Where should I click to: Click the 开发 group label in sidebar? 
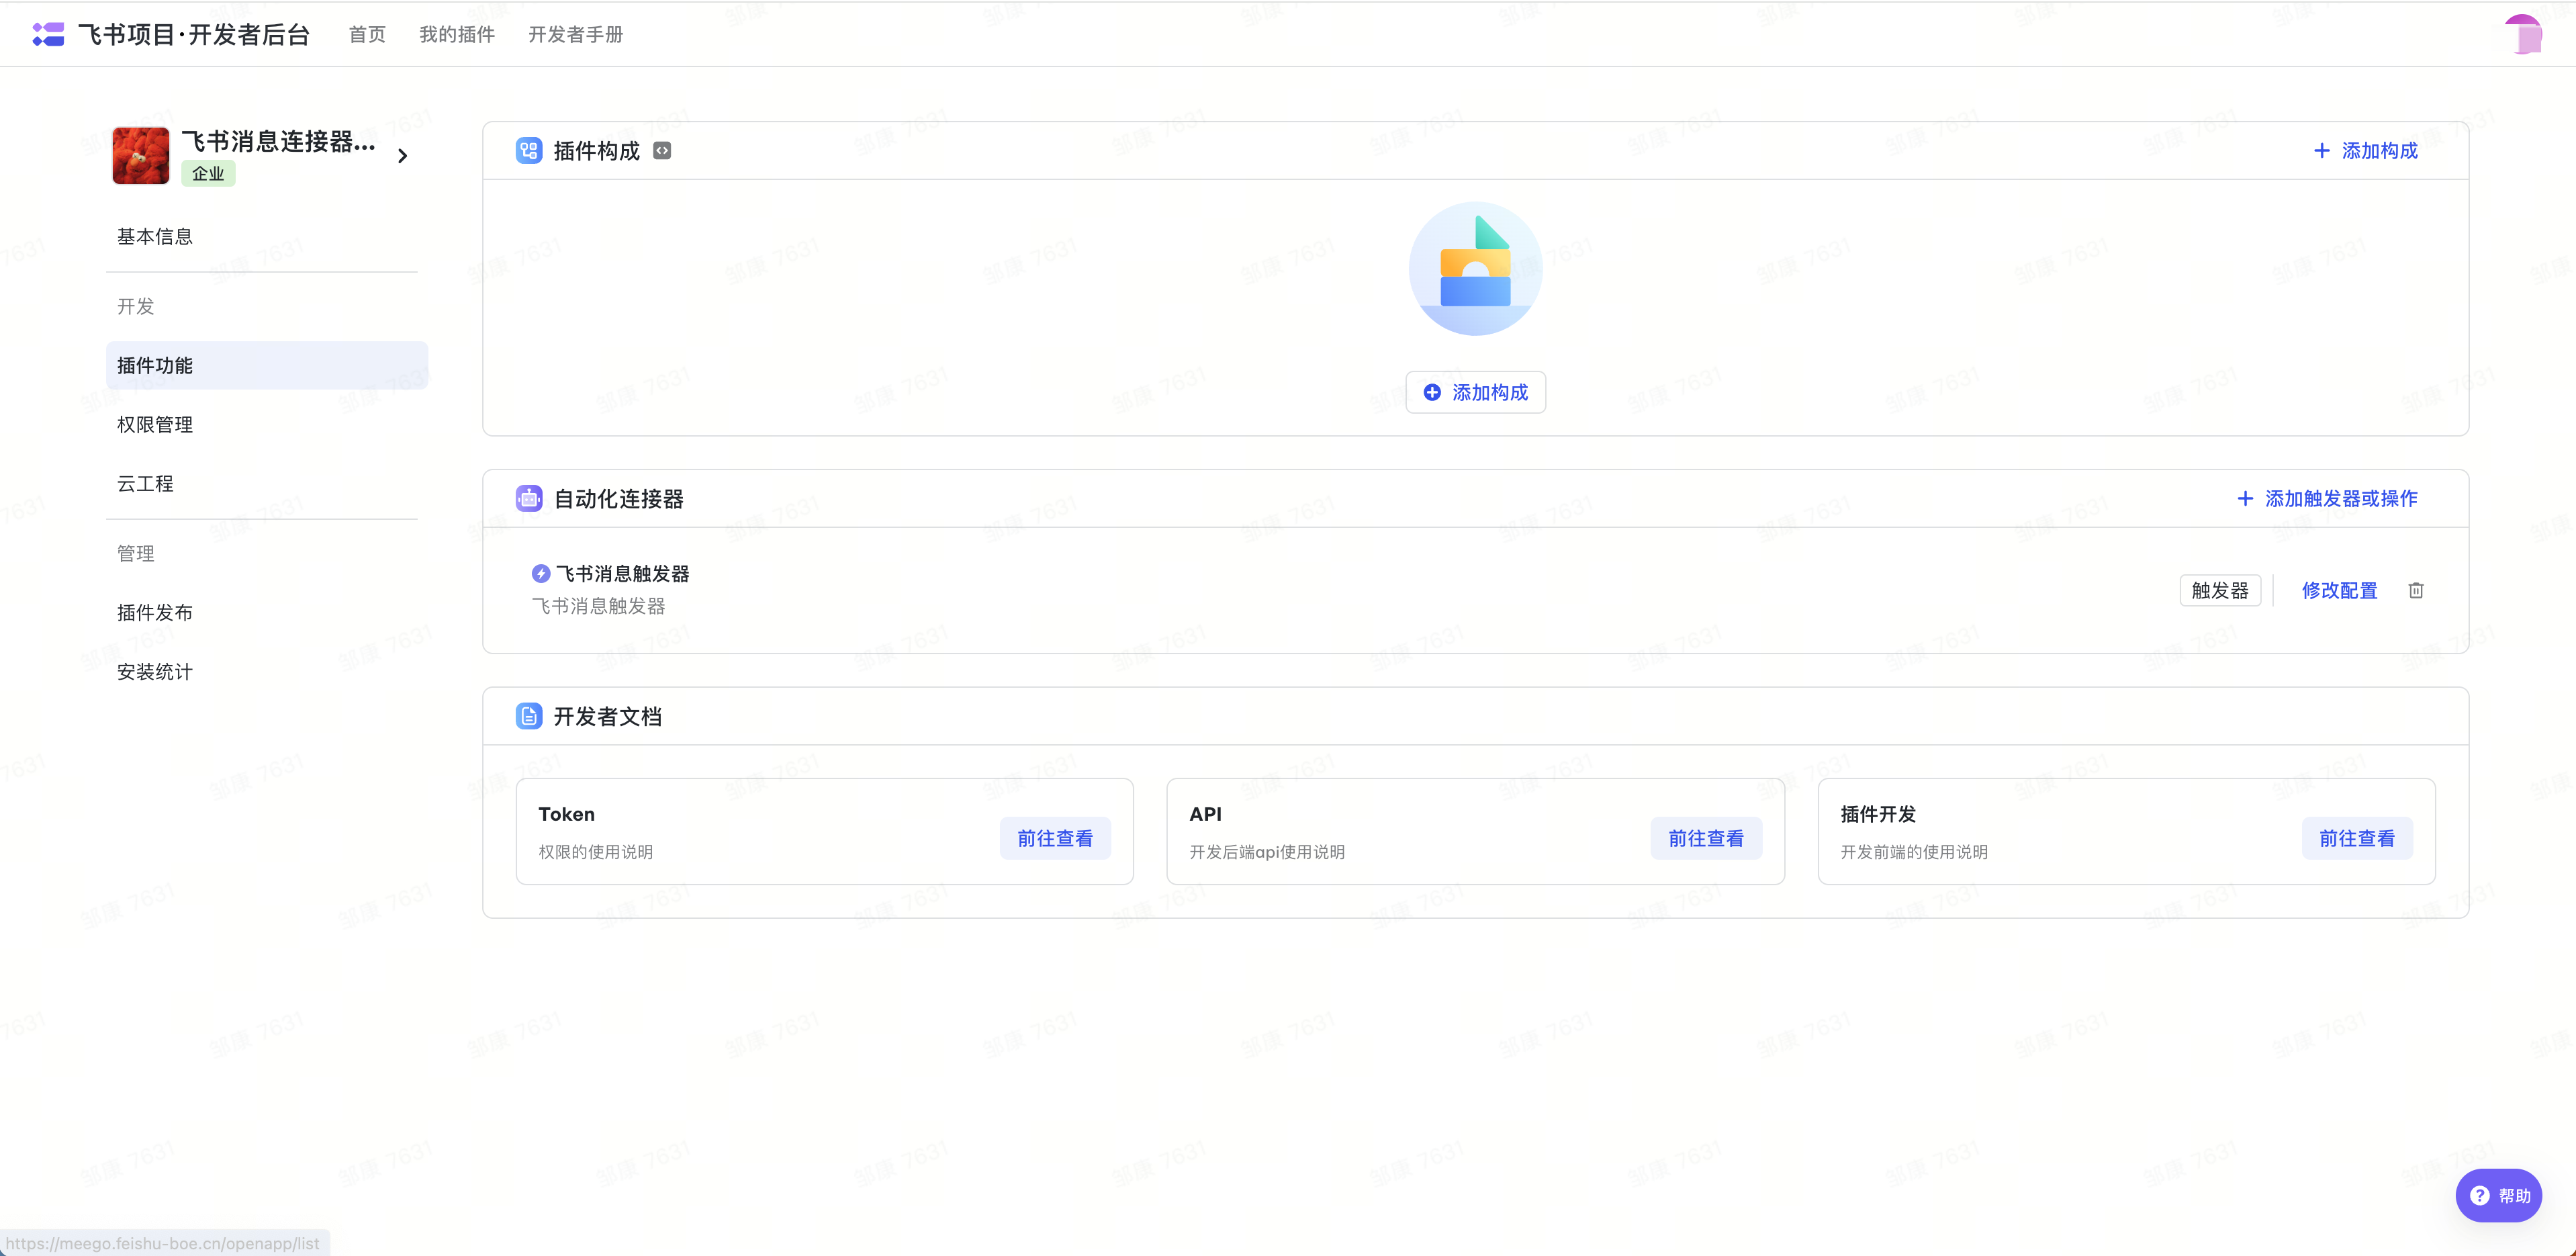point(136,306)
